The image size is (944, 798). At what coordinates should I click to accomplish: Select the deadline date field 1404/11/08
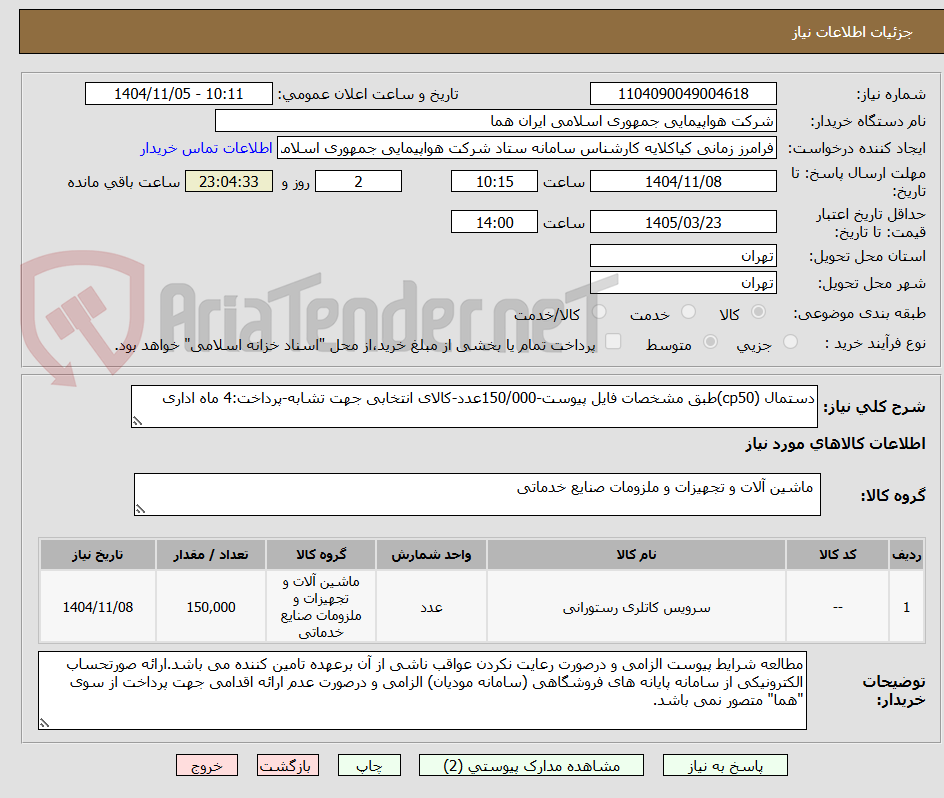coord(686,181)
